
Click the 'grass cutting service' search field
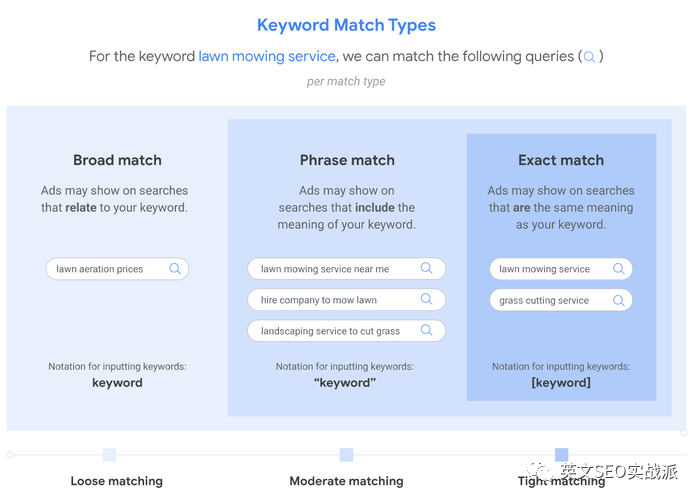561,300
